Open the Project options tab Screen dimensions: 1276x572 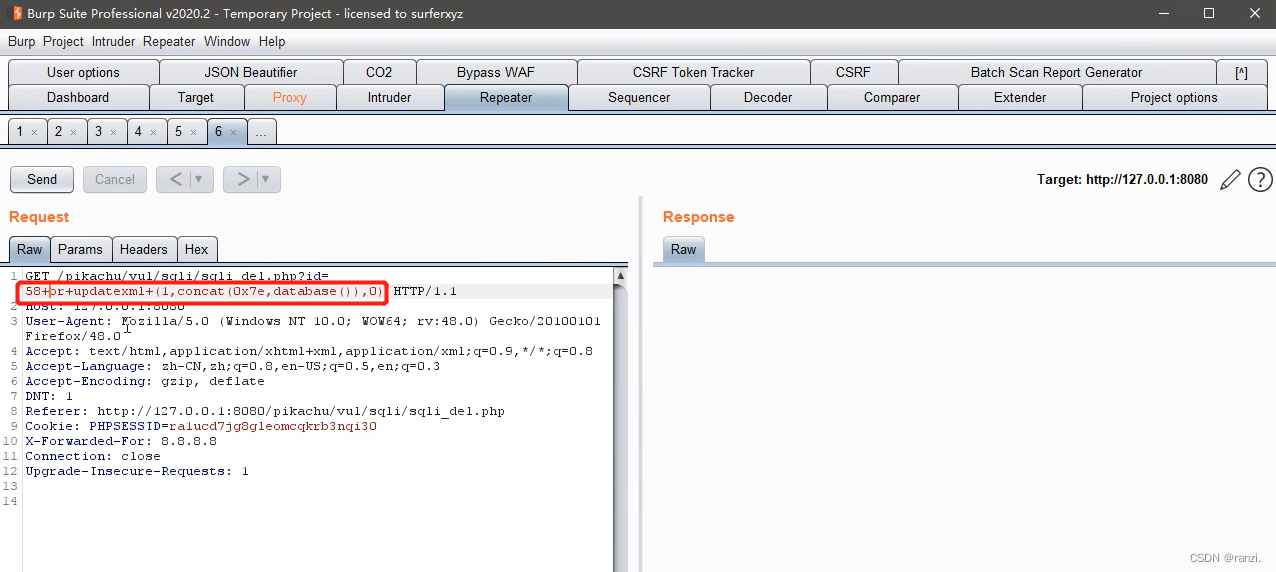1174,97
